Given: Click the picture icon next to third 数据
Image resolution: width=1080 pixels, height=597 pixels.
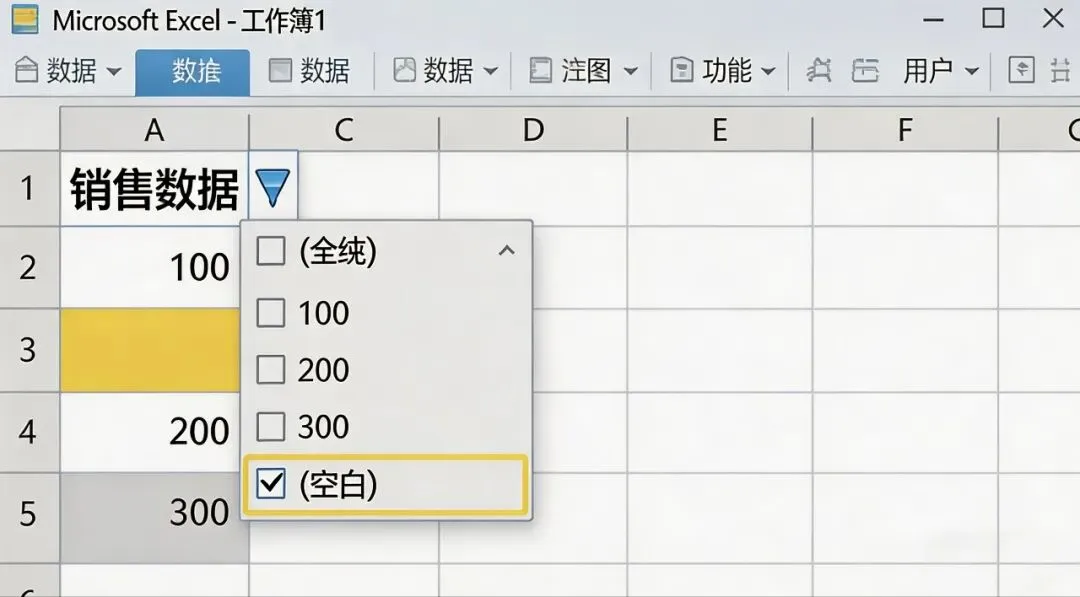Looking at the screenshot, I should (404, 70).
